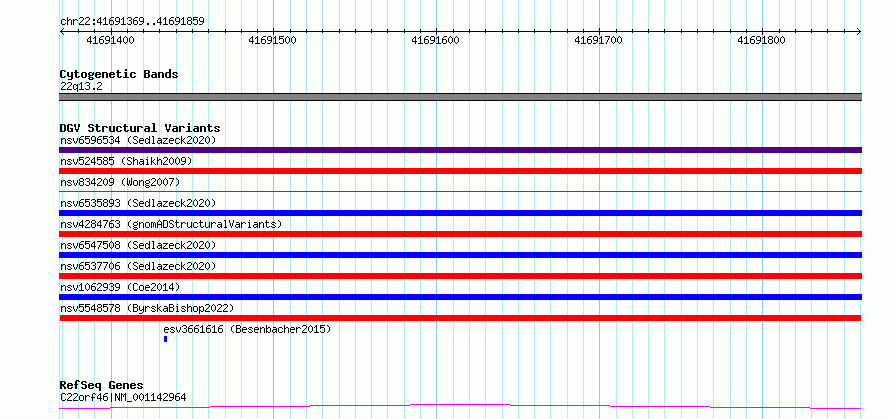The height and width of the screenshot is (419, 890).
Task: Select the nsv6547508 (Sedlazeck2020) label
Action: point(138,245)
